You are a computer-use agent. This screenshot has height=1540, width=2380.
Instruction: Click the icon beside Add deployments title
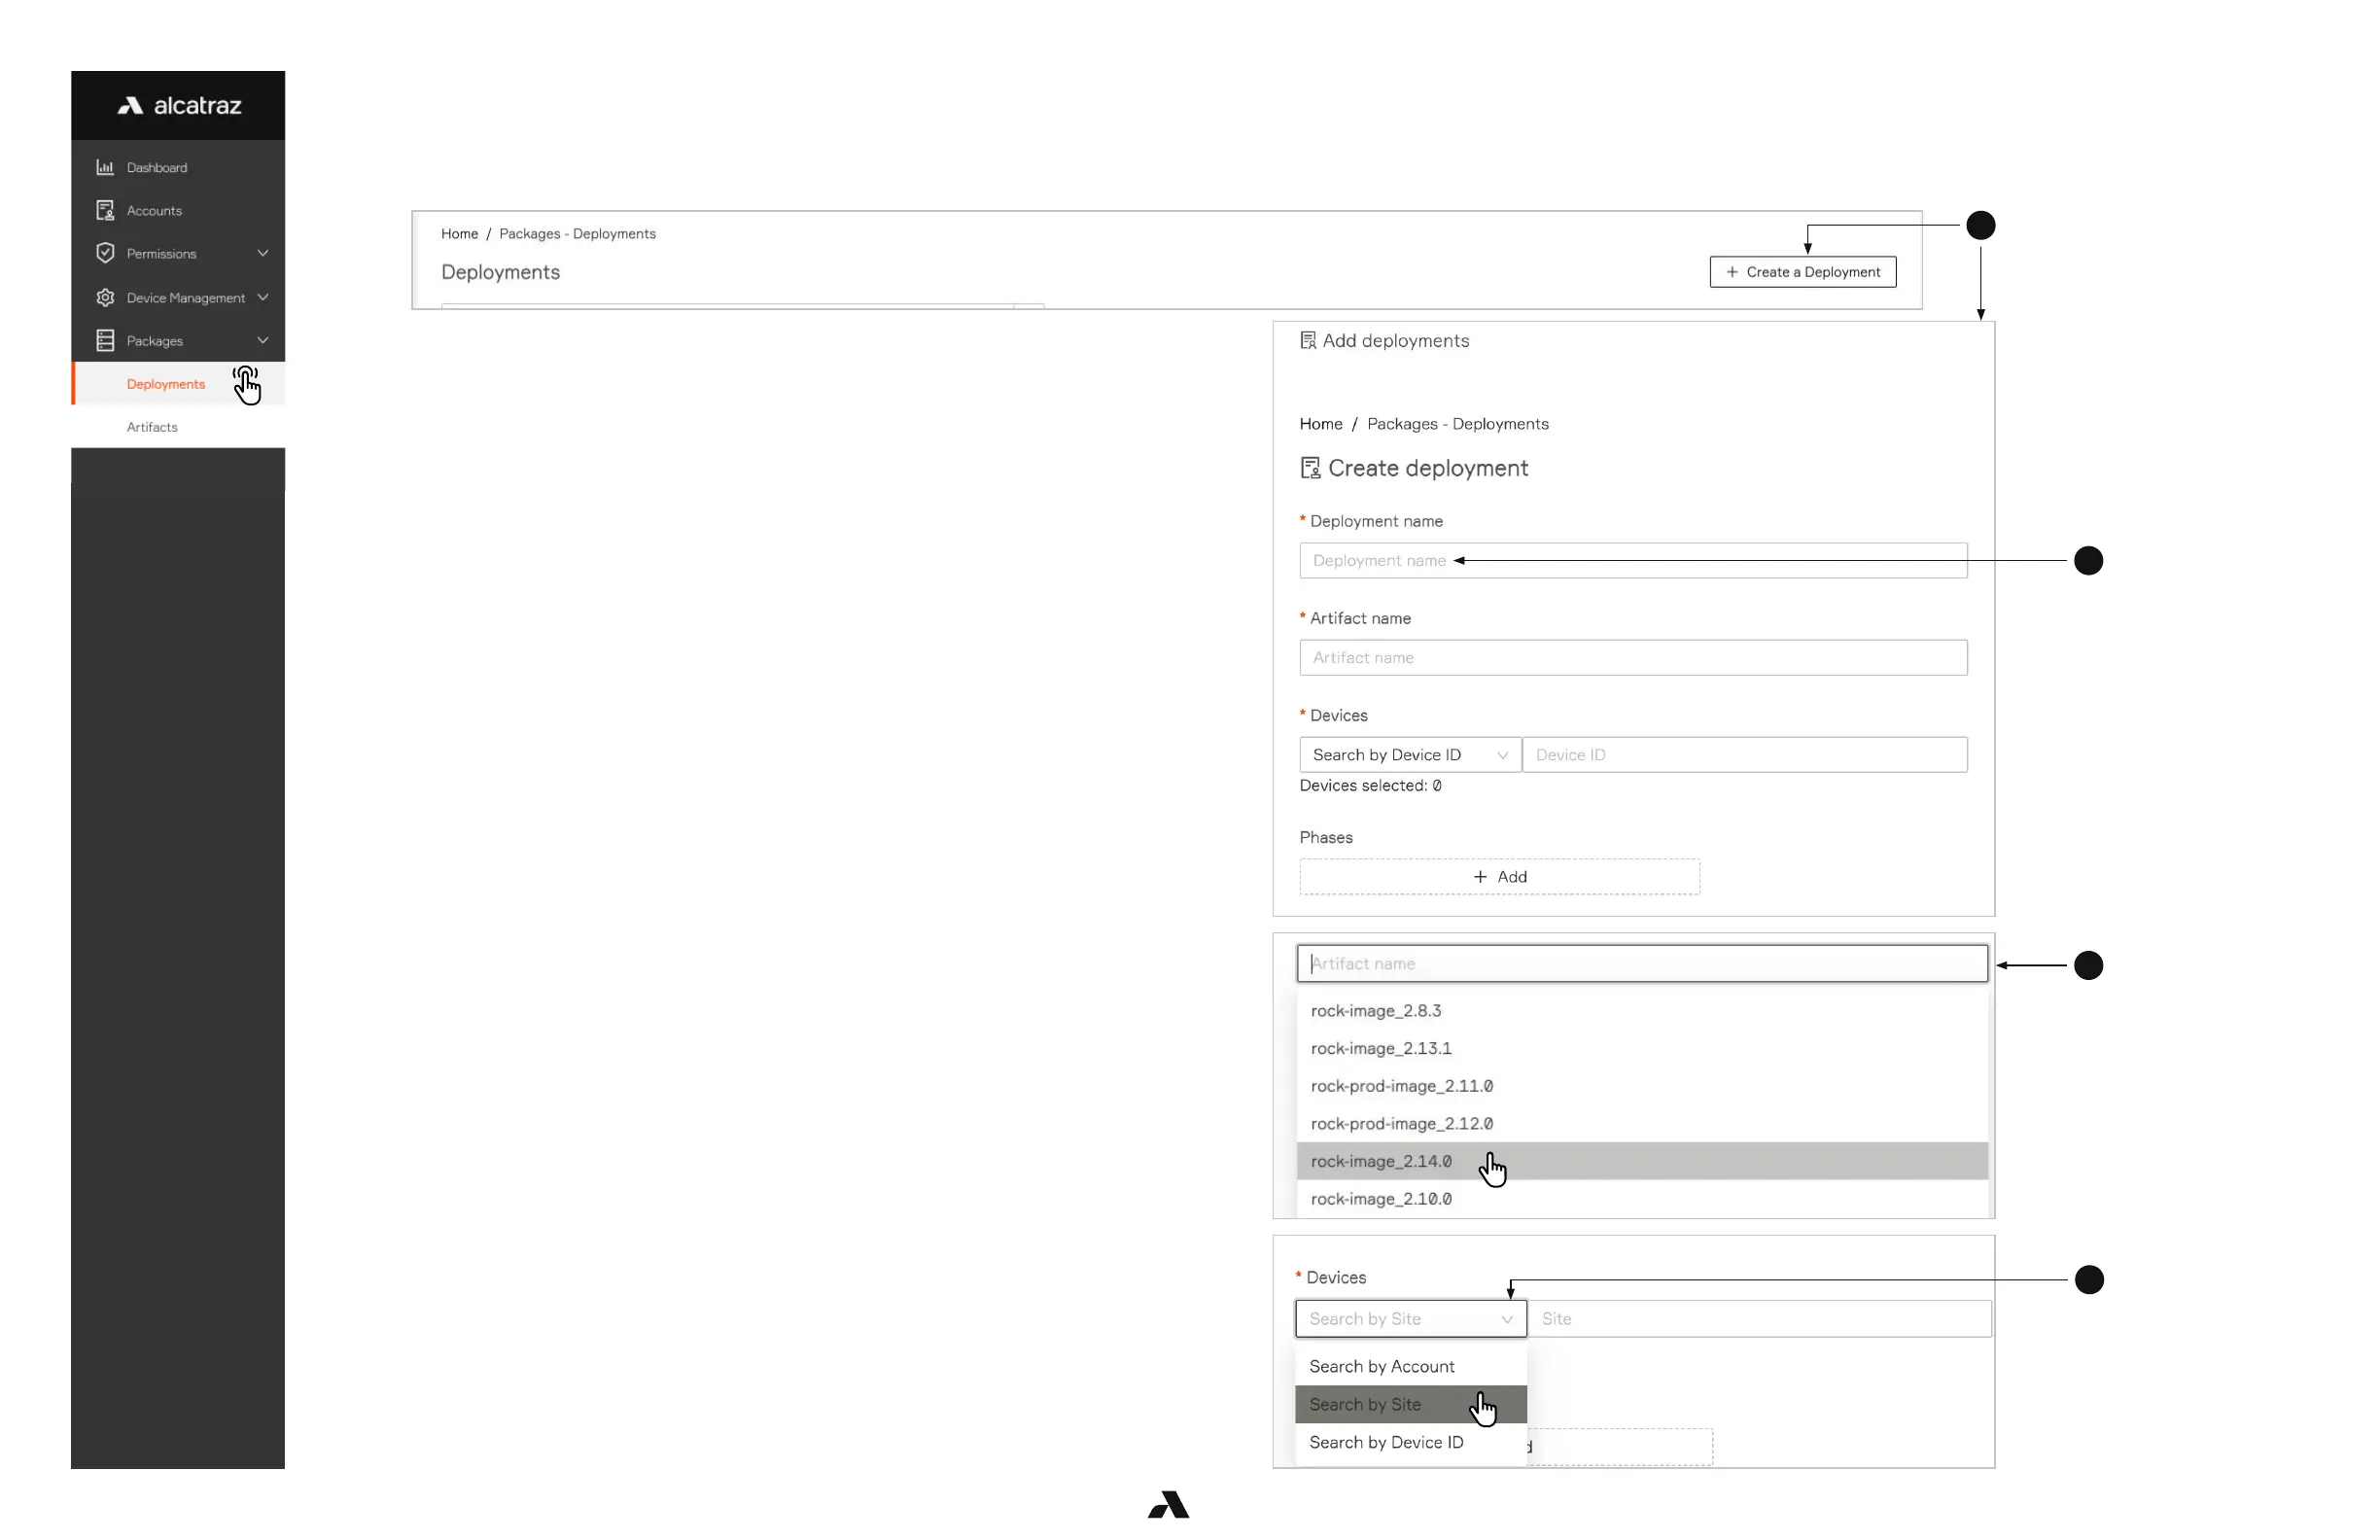(x=1307, y=341)
